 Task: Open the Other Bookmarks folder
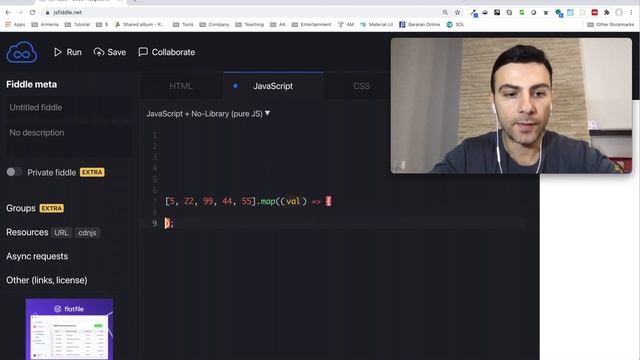pyautogui.click(x=611, y=24)
